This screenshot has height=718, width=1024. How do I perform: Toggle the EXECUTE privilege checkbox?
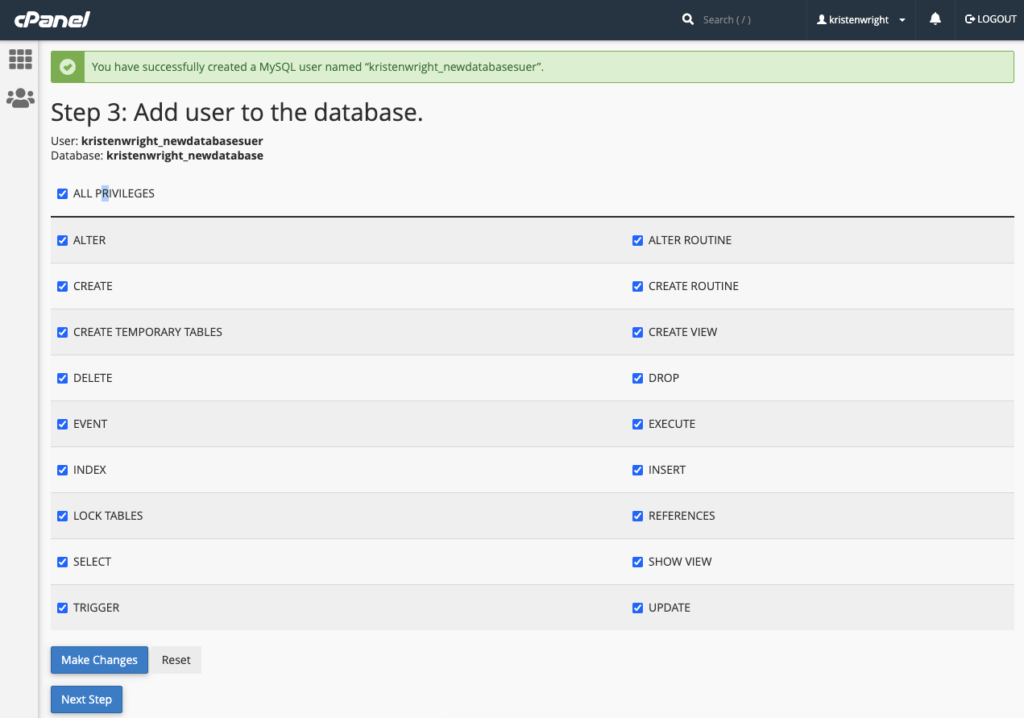[637, 425]
